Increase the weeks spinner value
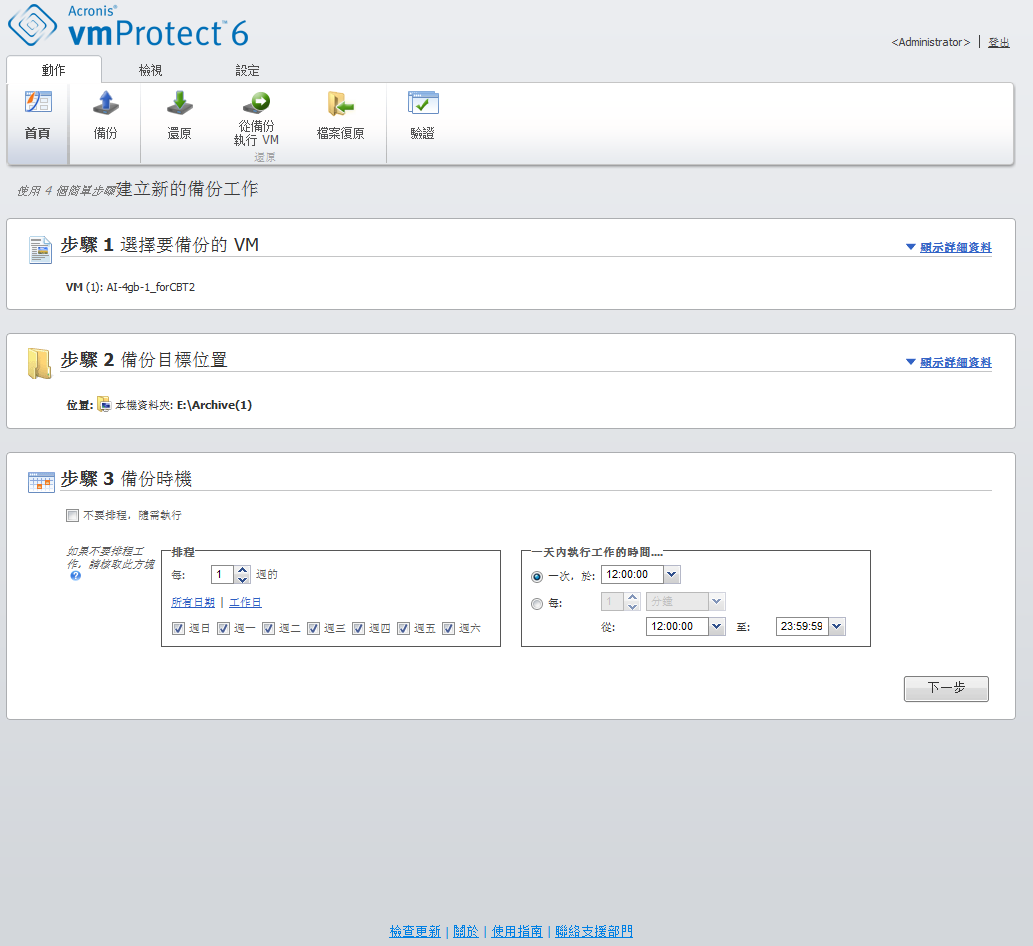The width and height of the screenshot is (1033, 946). [x=242, y=570]
